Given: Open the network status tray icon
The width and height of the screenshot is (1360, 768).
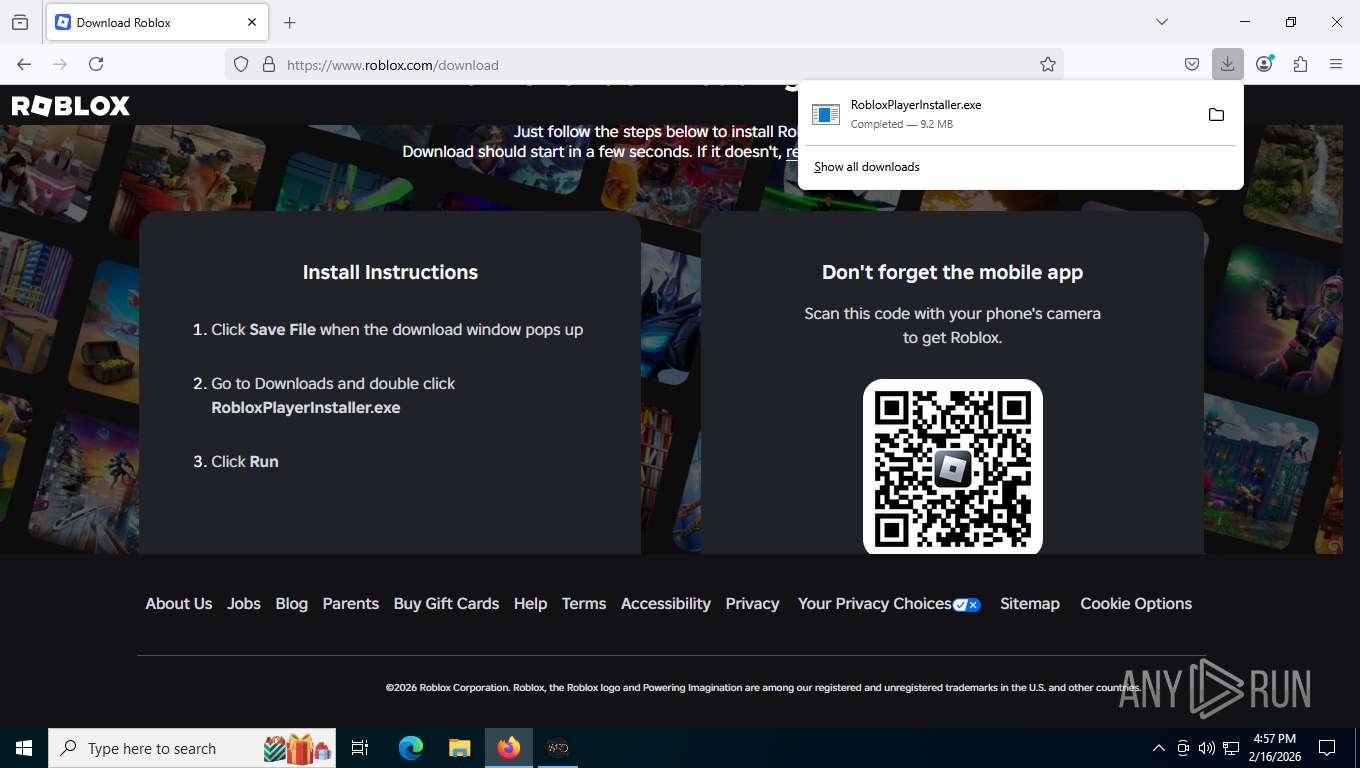Looking at the screenshot, I should click(x=1231, y=748).
